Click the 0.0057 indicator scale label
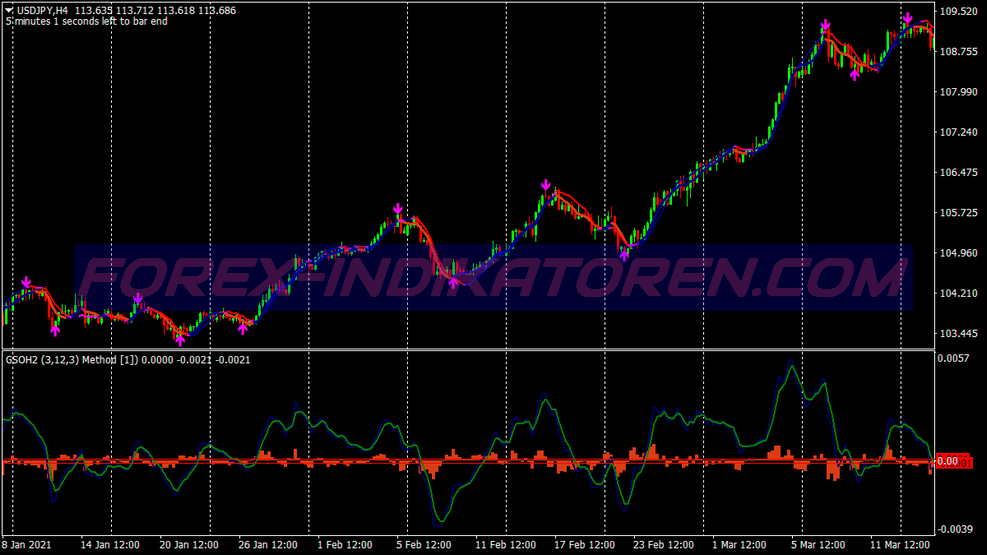This screenshot has width=987, height=555. 956,358
